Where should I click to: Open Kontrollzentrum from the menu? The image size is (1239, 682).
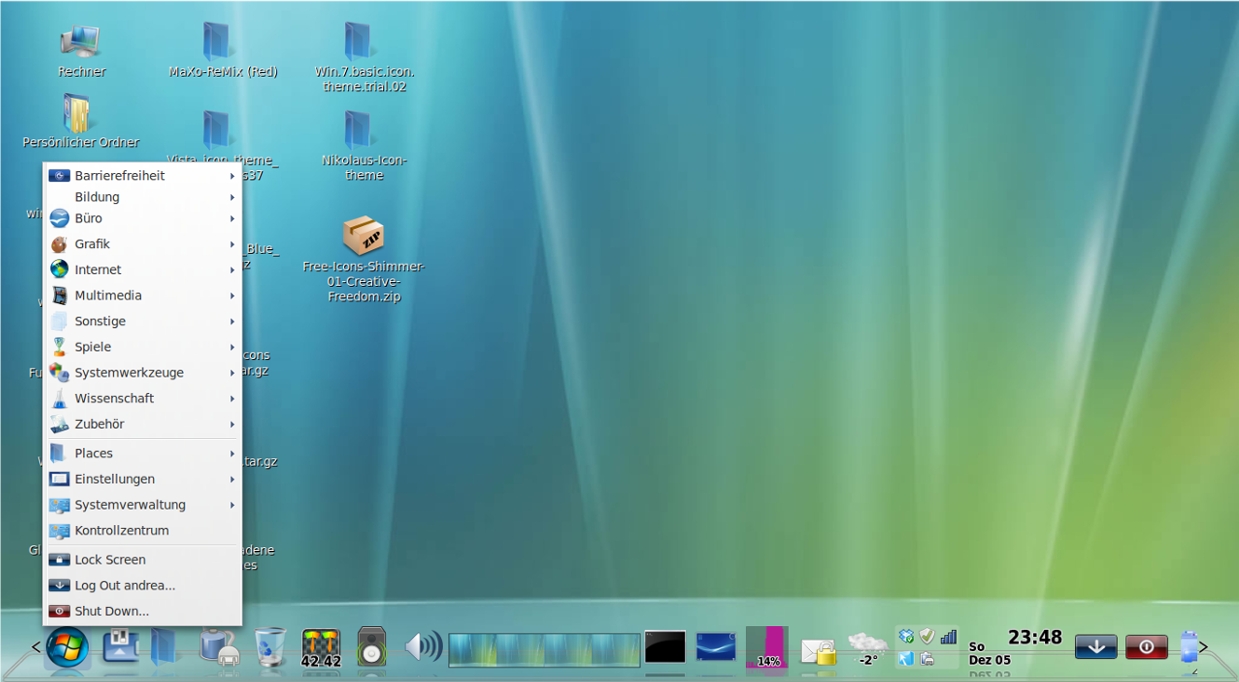pos(142,530)
